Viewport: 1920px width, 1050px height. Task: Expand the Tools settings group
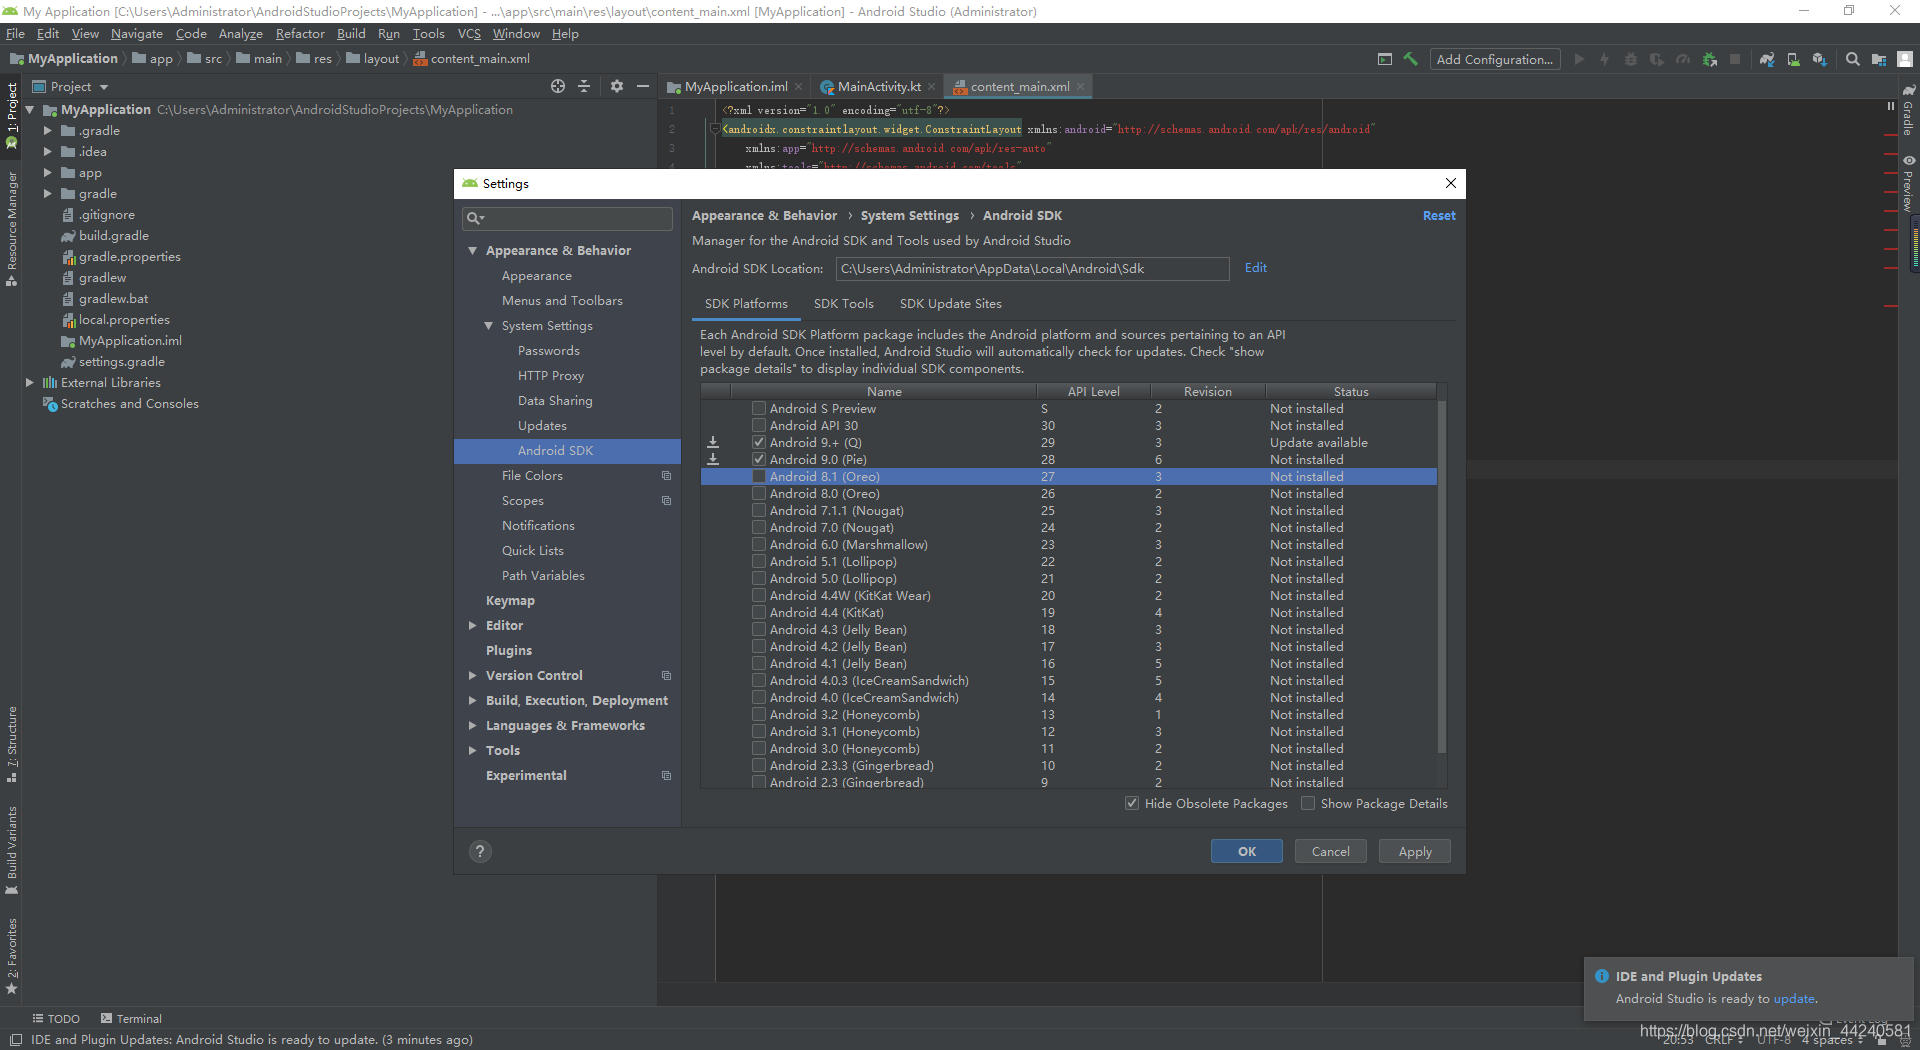(472, 750)
